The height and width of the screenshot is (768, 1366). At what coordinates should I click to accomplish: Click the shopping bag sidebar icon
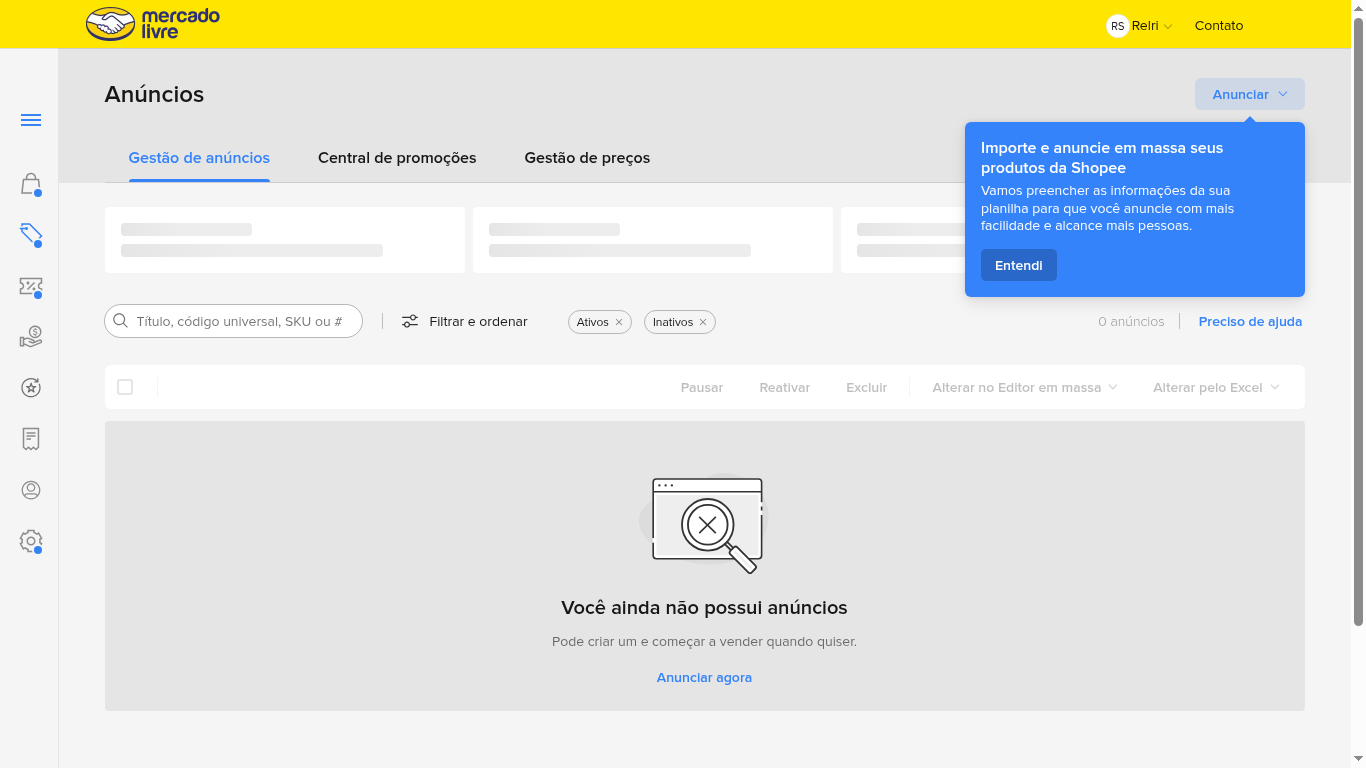point(31,184)
